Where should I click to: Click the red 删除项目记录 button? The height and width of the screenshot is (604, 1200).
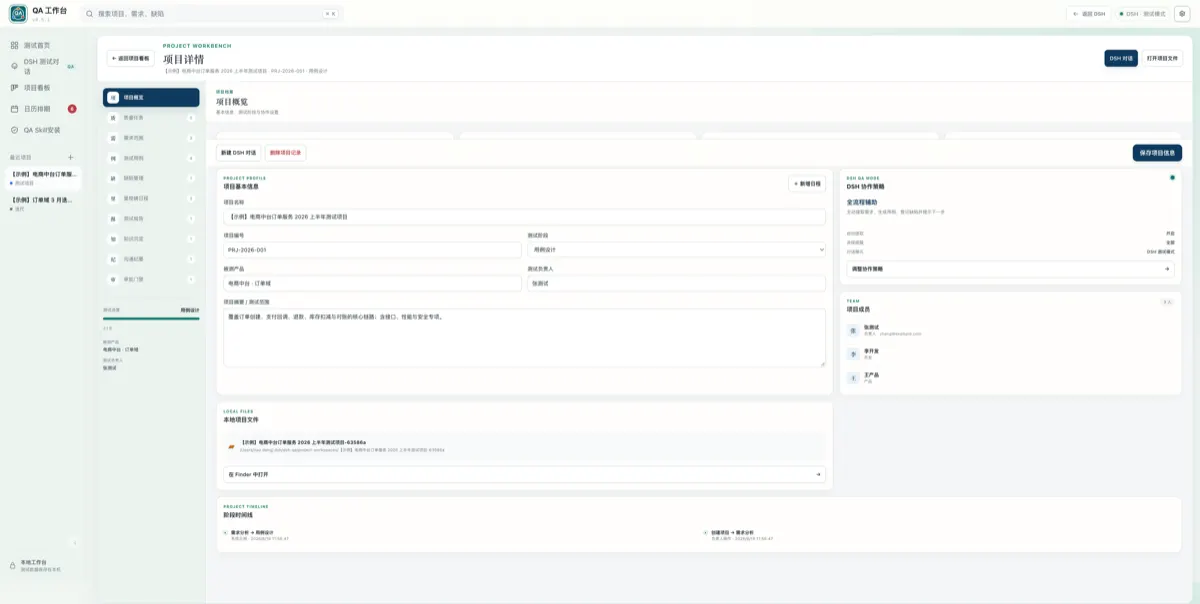point(285,153)
